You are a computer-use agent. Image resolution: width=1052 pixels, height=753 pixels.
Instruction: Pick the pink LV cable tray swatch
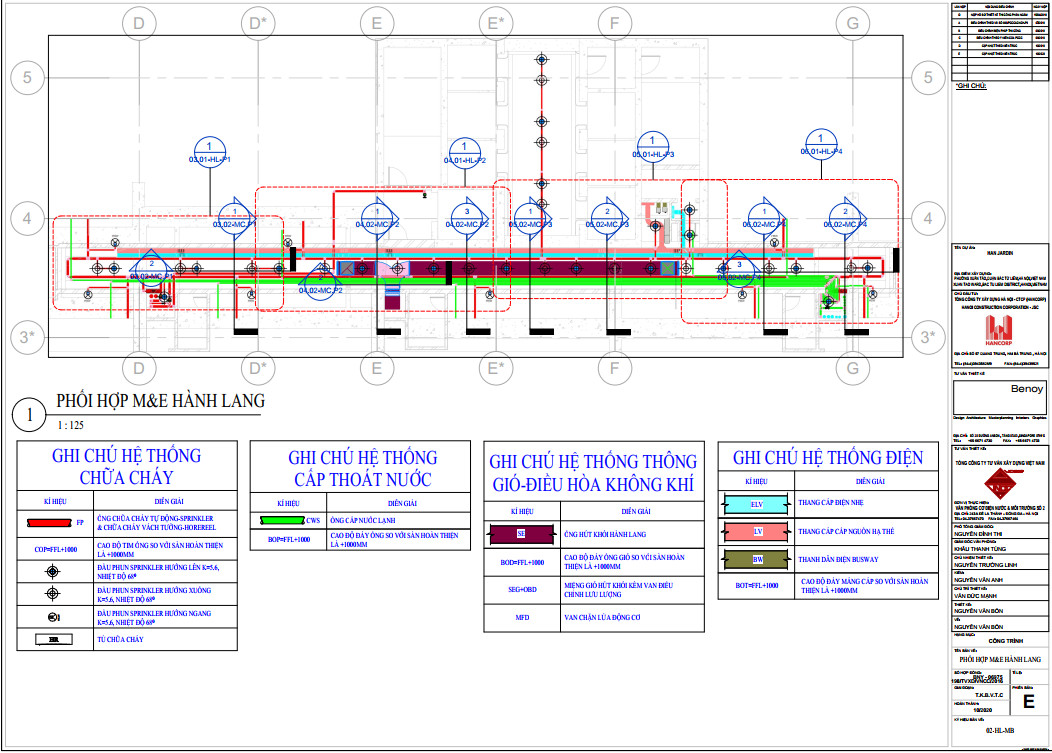[756, 531]
